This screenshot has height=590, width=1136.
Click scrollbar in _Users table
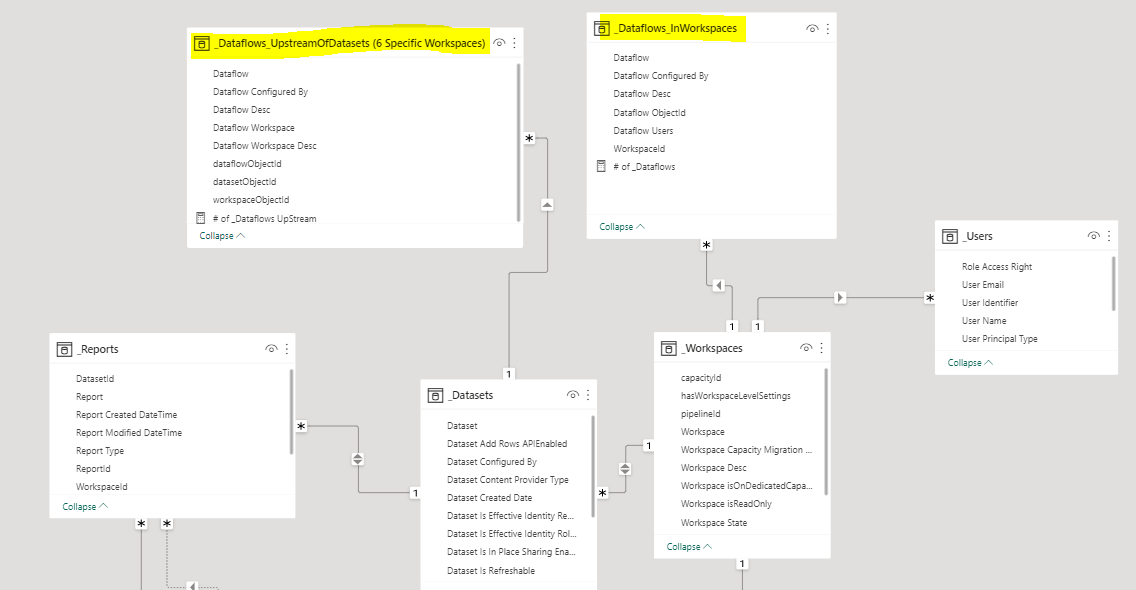1114,283
